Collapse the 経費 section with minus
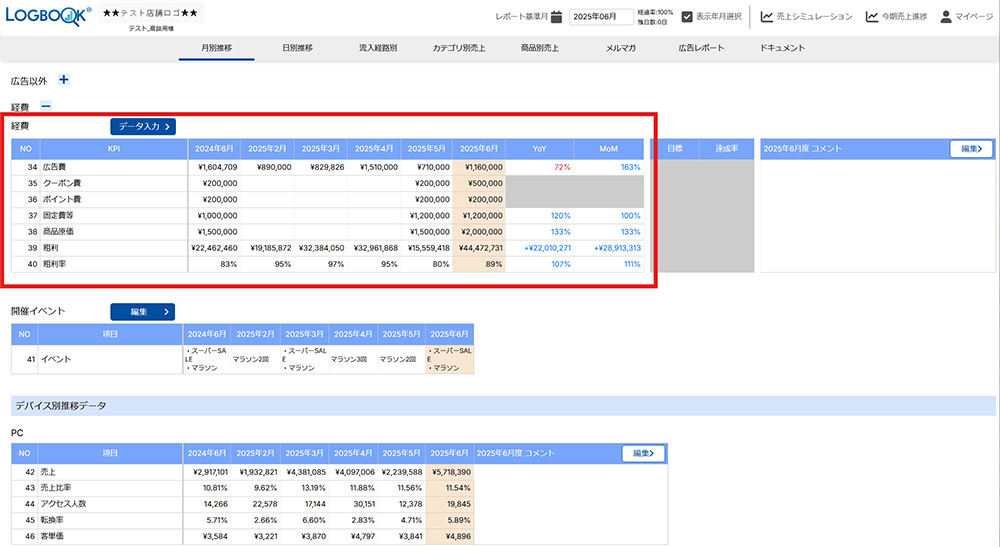 46,106
